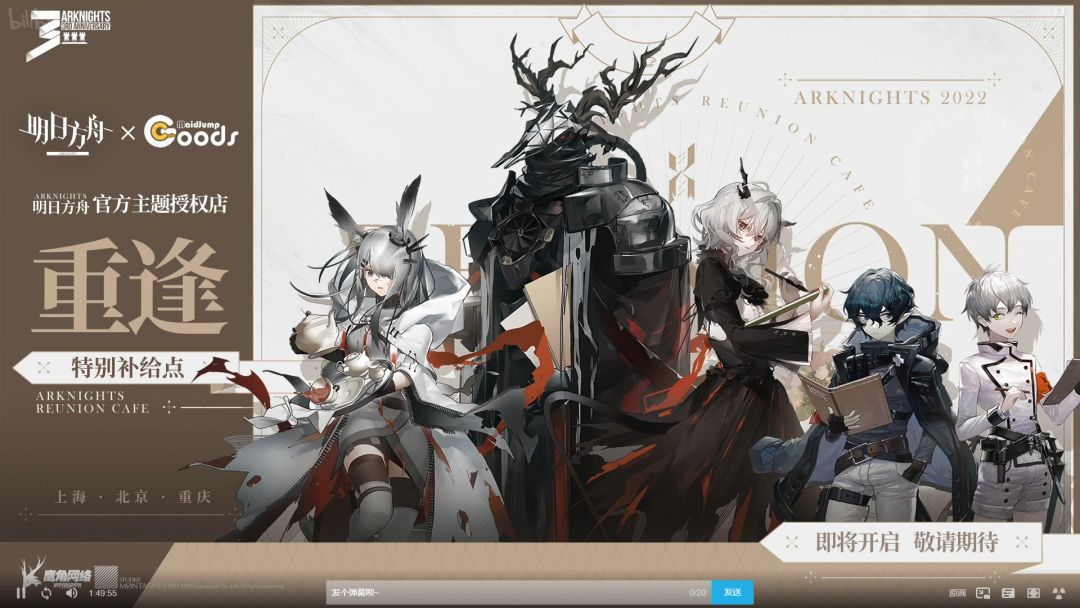Switch to fullscreen mode icon

tap(1033, 593)
